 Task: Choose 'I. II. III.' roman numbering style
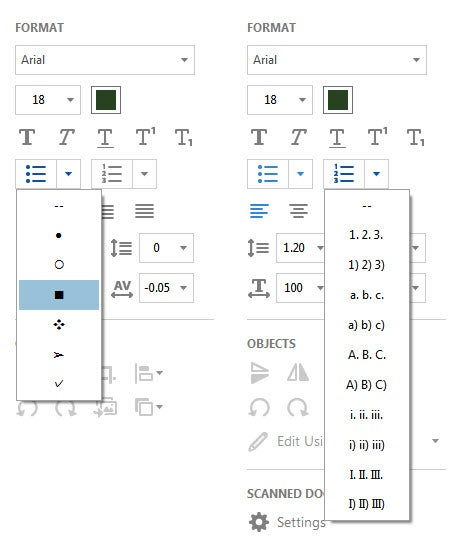click(366, 475)
